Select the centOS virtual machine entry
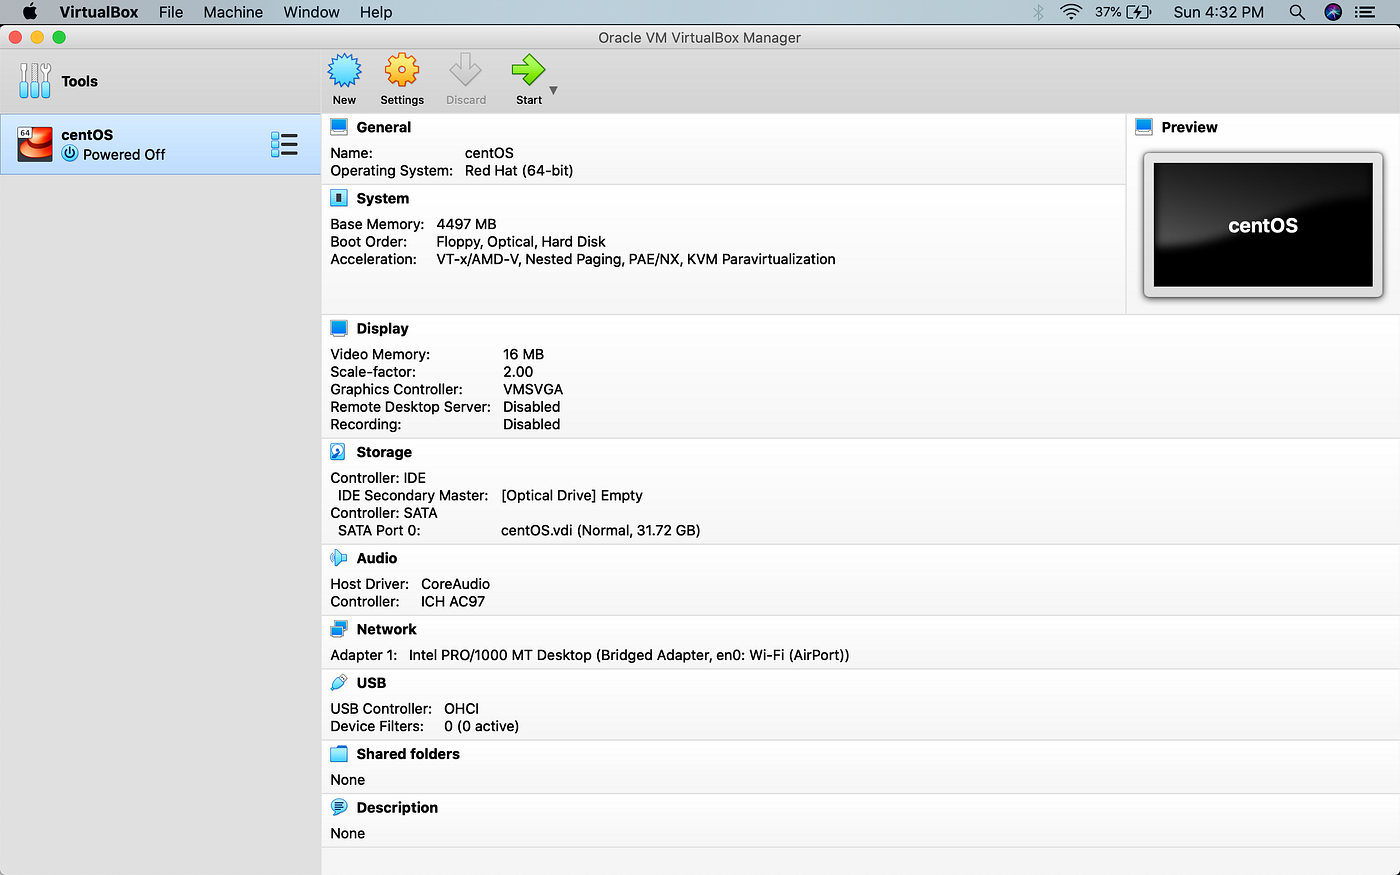 click(160, 144)
